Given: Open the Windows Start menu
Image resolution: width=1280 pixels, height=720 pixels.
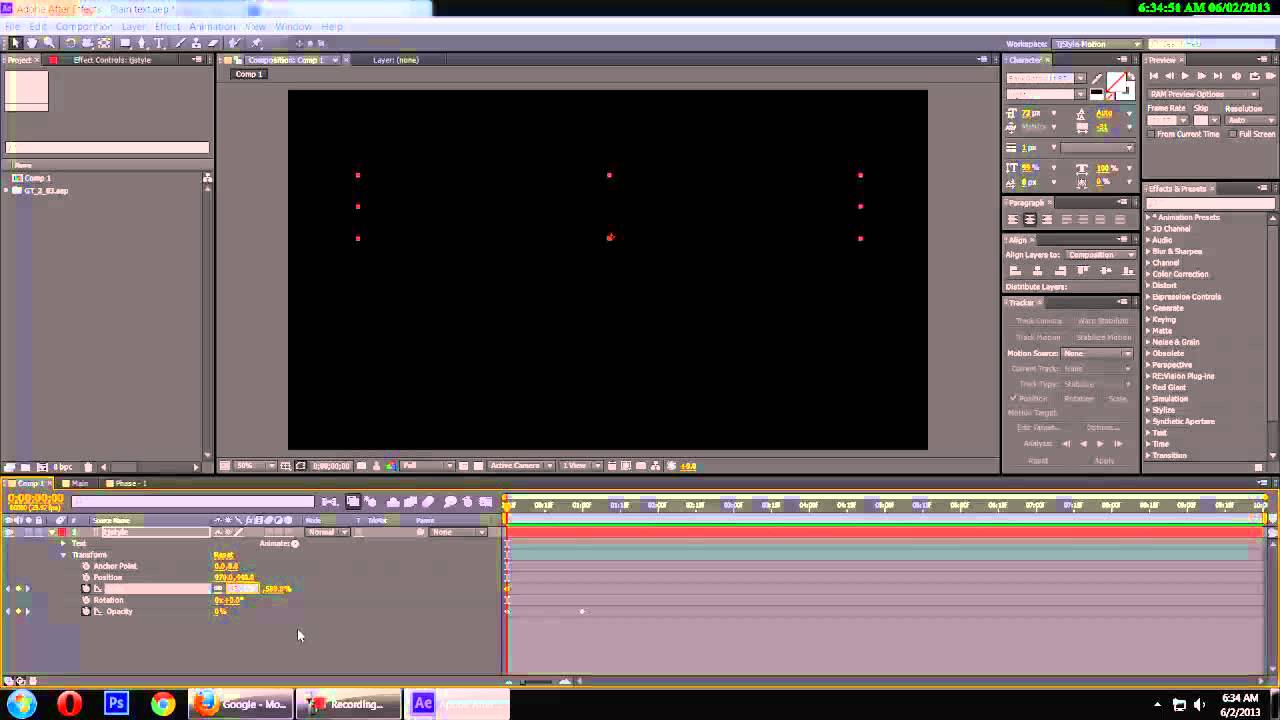Looking at the screenshot, I should (x=22, y=704).
